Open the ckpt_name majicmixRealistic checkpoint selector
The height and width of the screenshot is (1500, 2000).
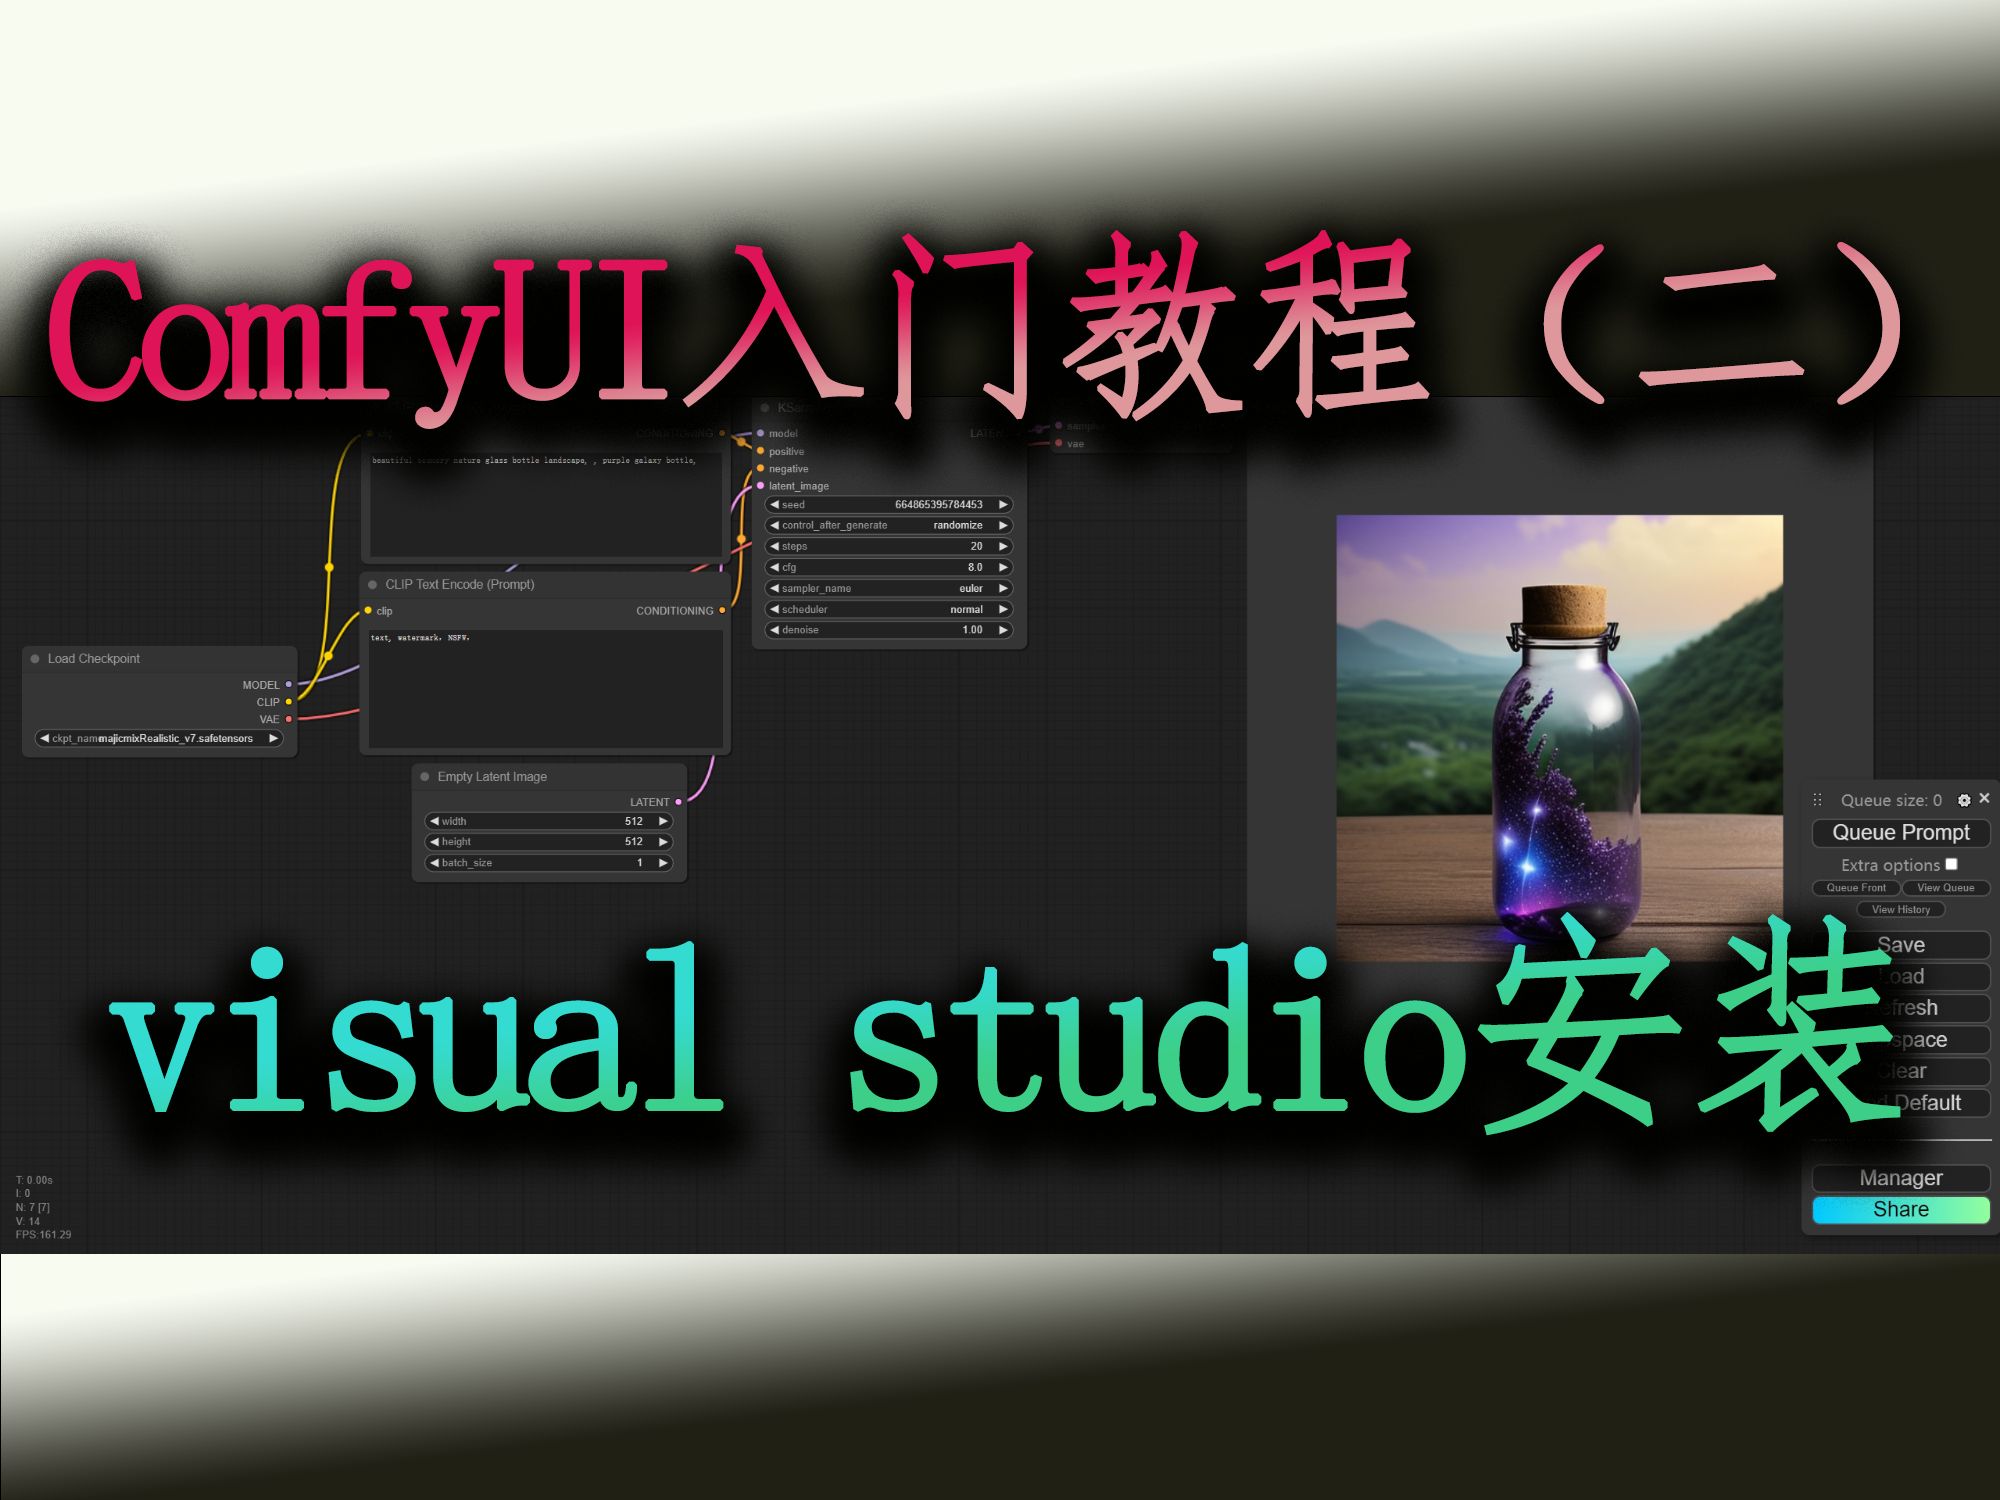point(160,739)
